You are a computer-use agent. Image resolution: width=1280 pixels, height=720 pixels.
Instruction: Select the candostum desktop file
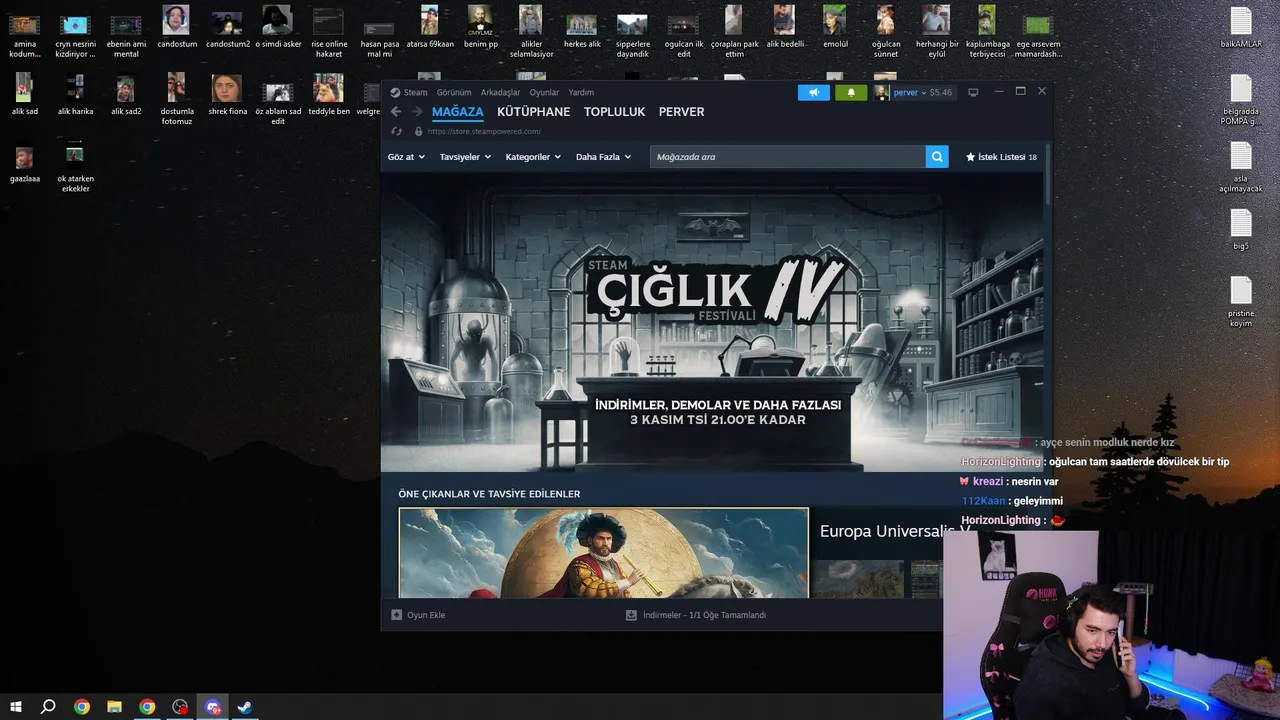(x=177, y=27)
